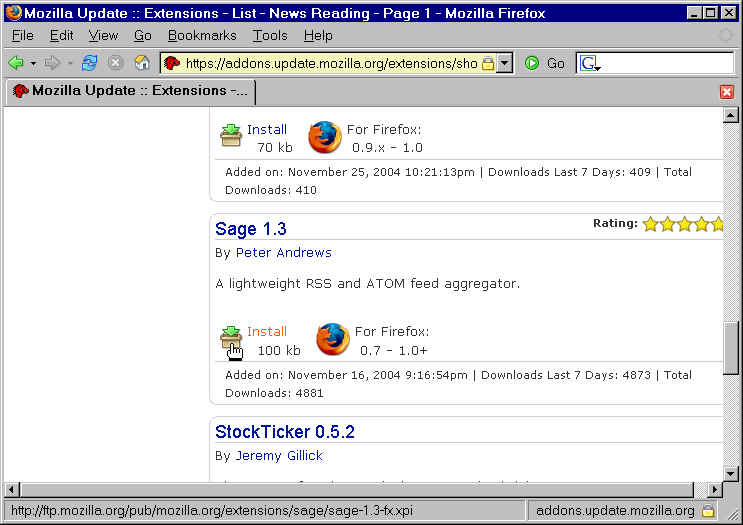Select the Mozilla Update Extensions tab
This screenshot has height=525, width=743.
130,91
